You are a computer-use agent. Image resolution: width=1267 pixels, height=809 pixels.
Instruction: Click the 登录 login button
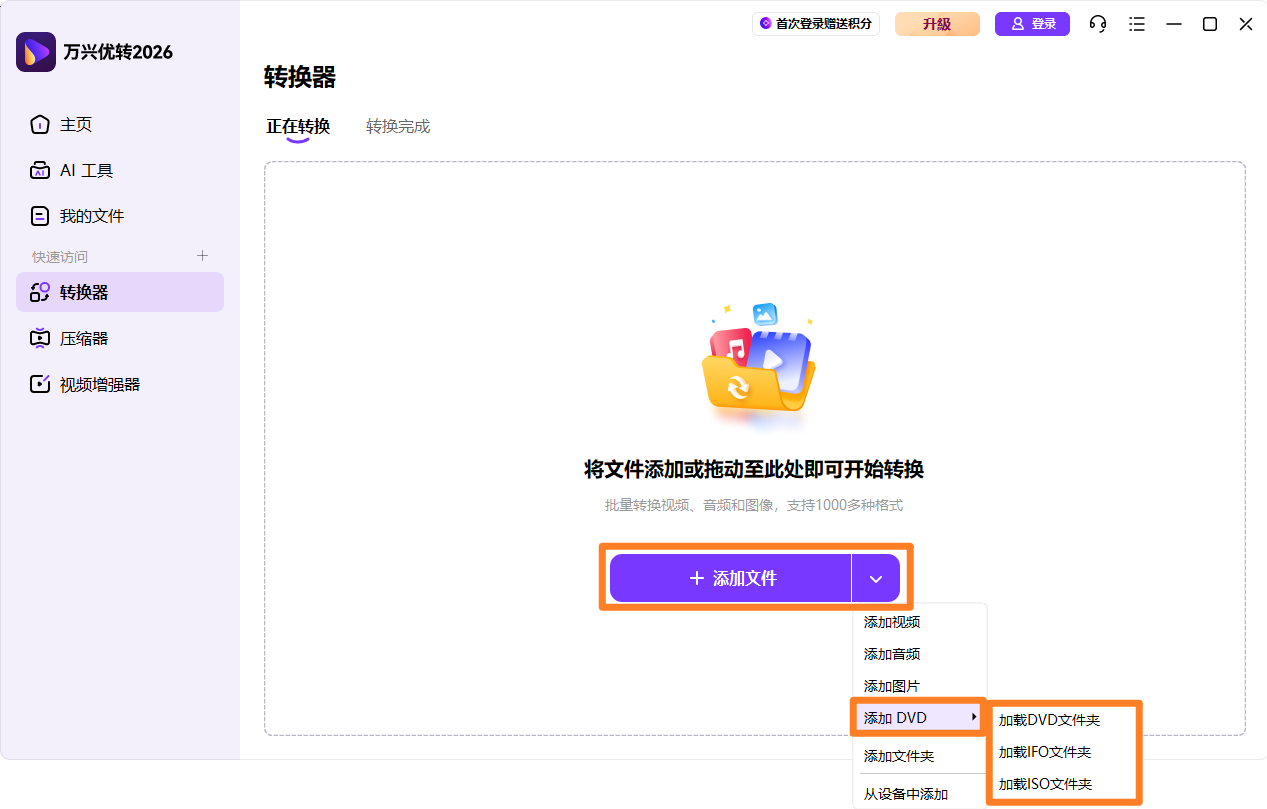1032,24
